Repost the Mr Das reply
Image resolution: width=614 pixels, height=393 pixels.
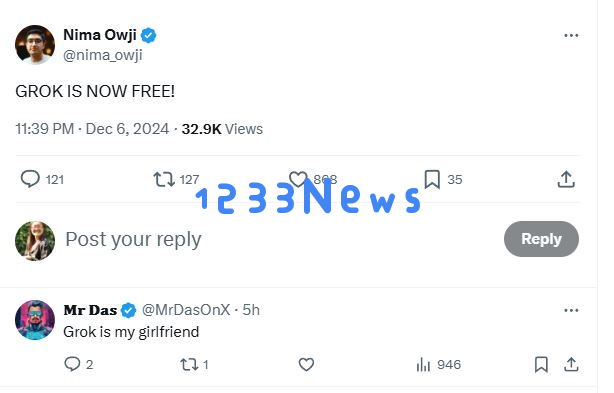189,364
